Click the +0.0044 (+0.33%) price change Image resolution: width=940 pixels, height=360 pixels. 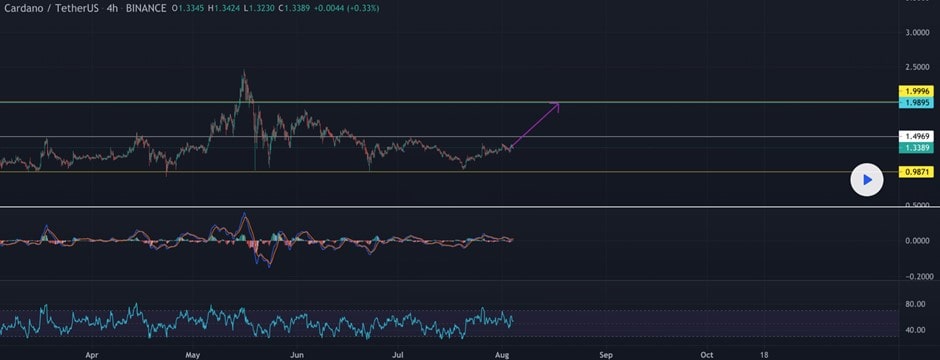(x=348, y=8)
